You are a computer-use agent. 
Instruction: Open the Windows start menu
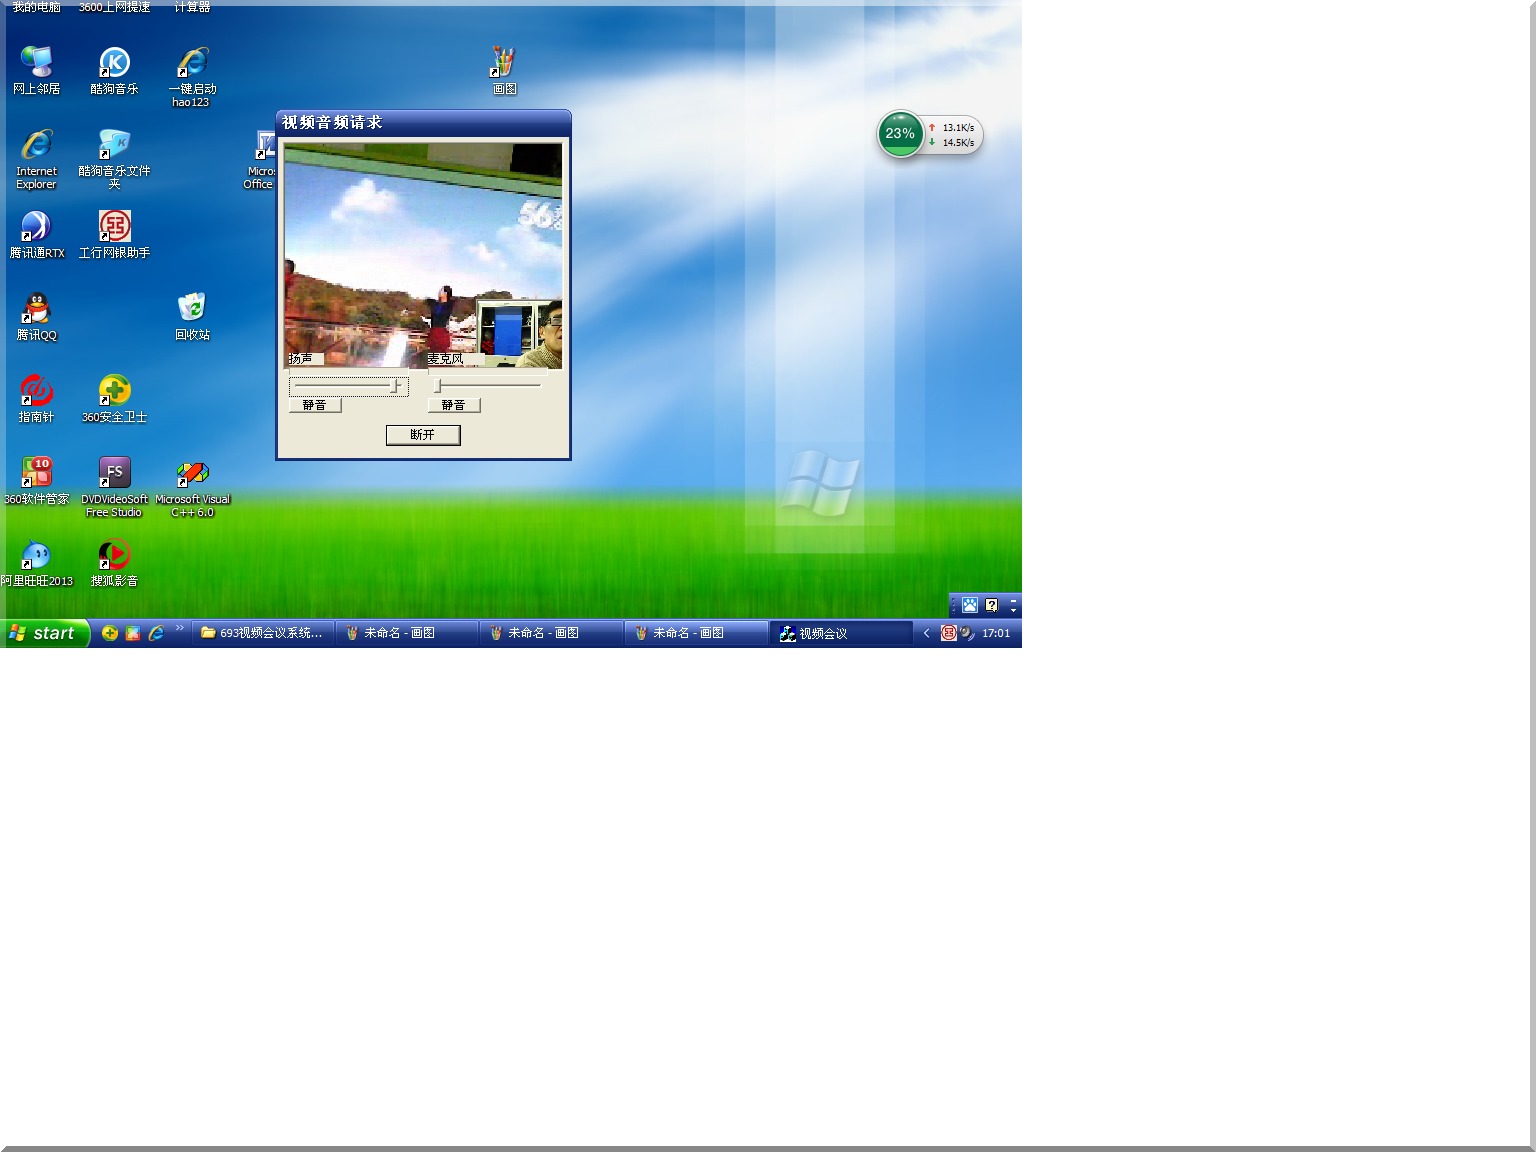(x=45, y=633)
